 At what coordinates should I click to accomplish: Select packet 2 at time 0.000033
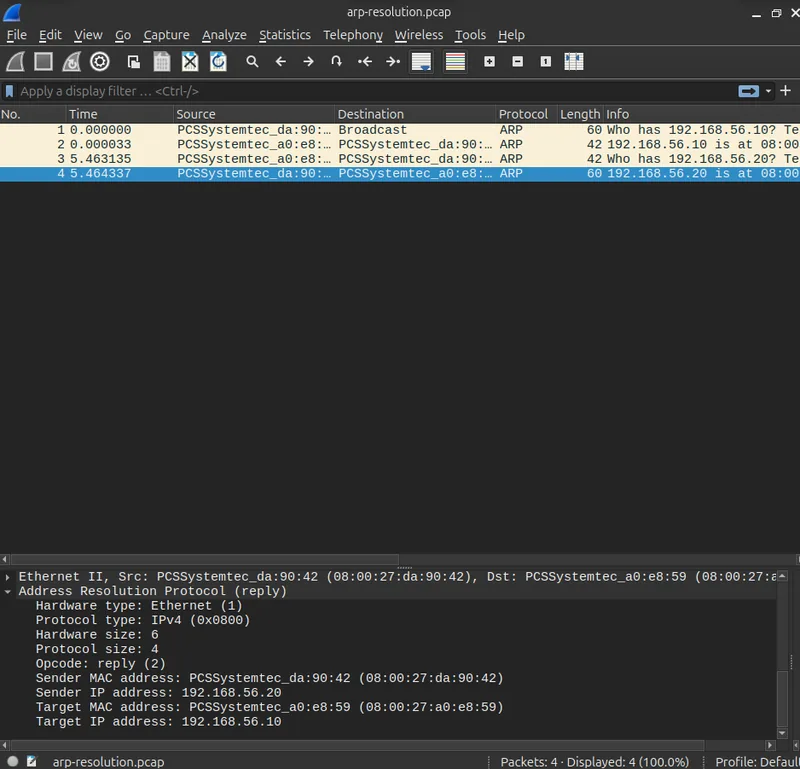[x=400, y=144]
